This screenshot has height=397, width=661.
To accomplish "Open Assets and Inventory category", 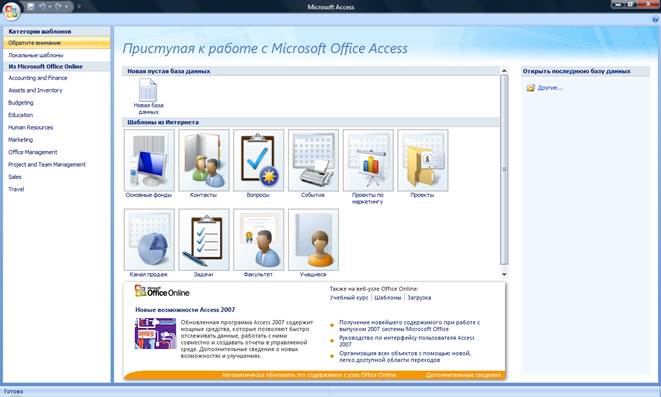I will click(x=35, y=90).
